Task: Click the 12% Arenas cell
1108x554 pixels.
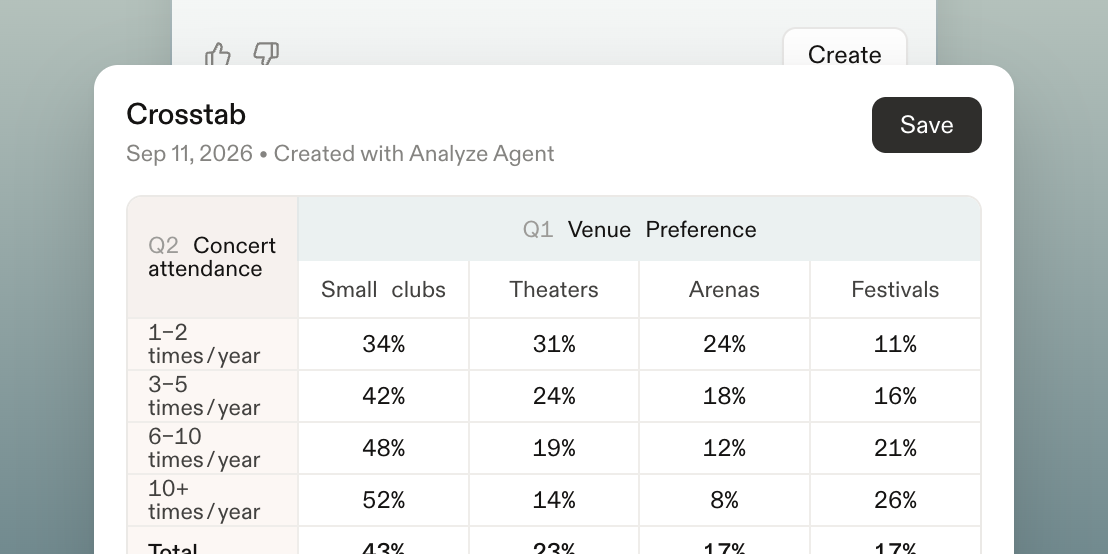Action: [x=724, y=448]
